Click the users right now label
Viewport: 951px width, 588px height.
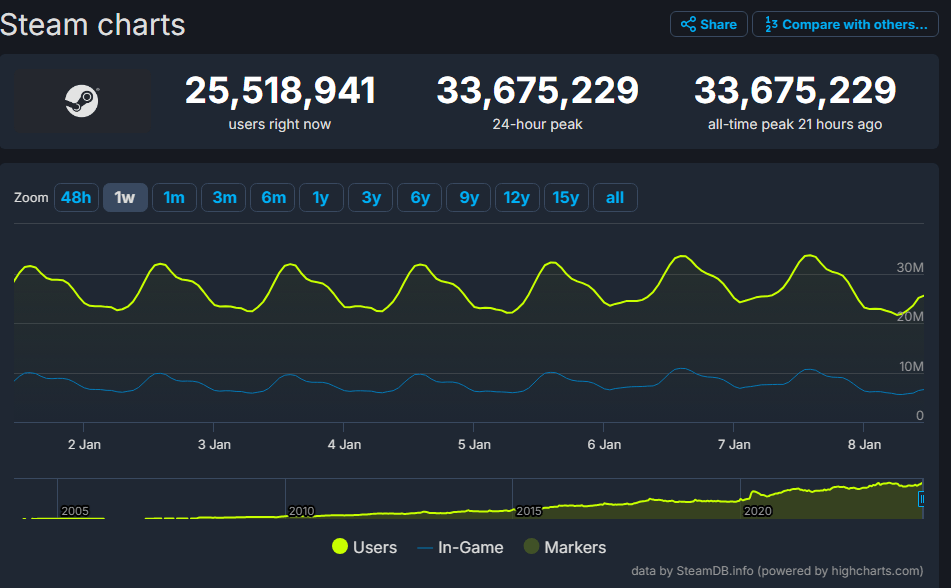(x=280, y=124)
